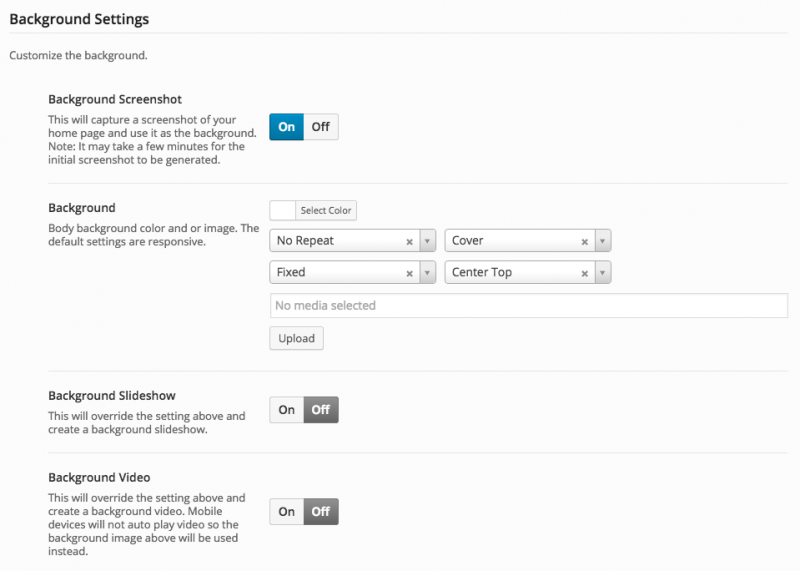
Task: Expand the Cover size dropdown arrow
Action: pos(603,241)
